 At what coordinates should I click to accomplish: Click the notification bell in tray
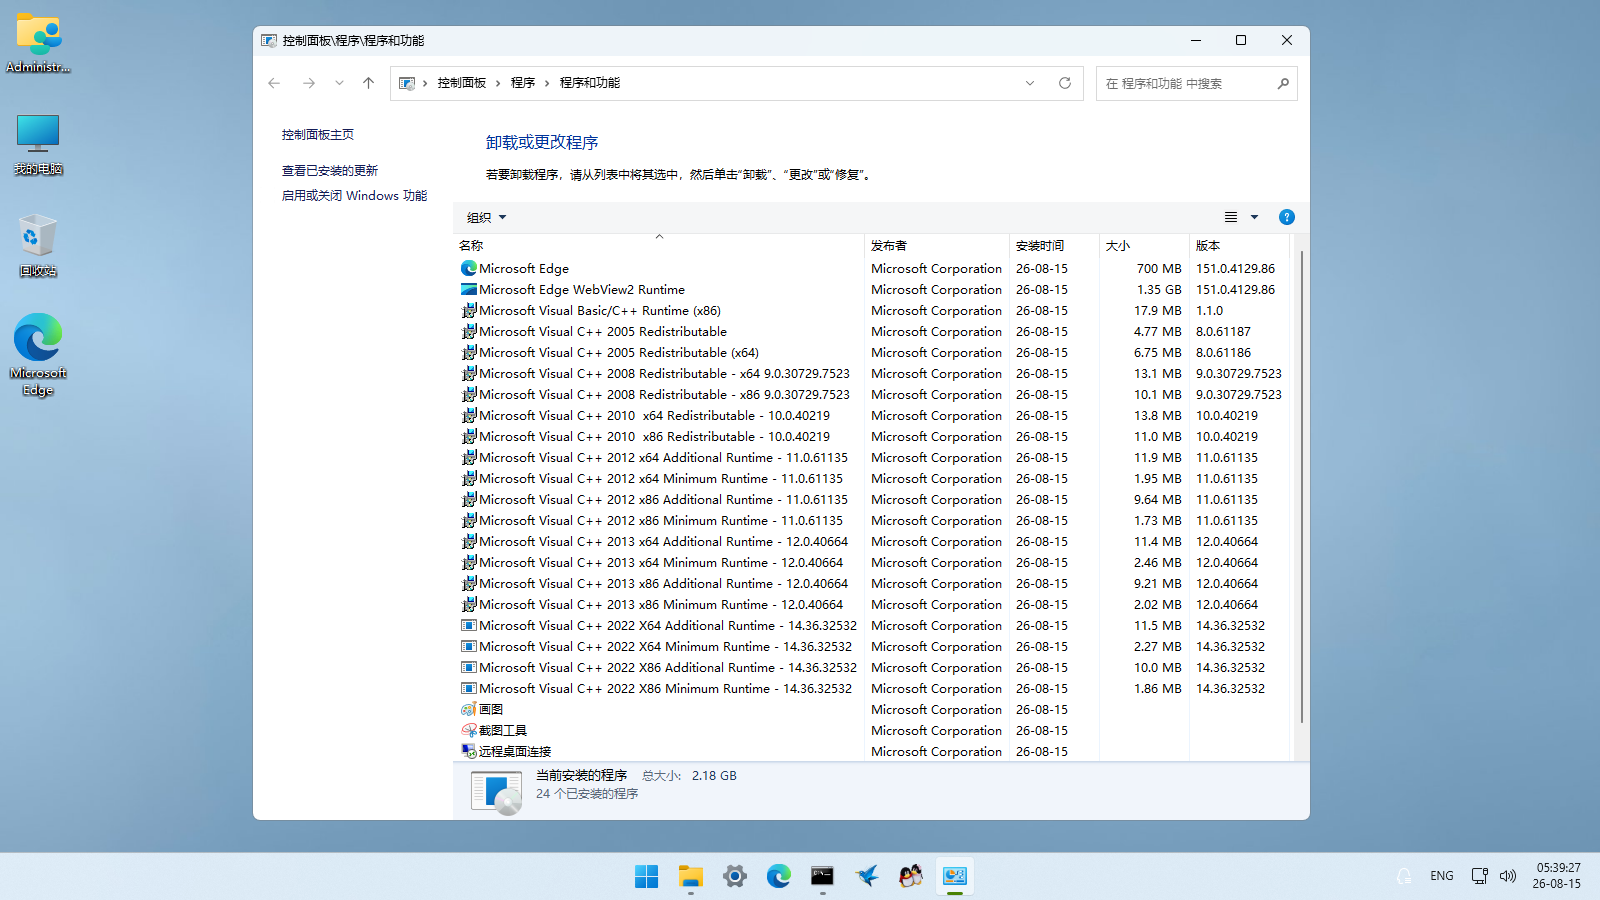[x=1404, y=876]
